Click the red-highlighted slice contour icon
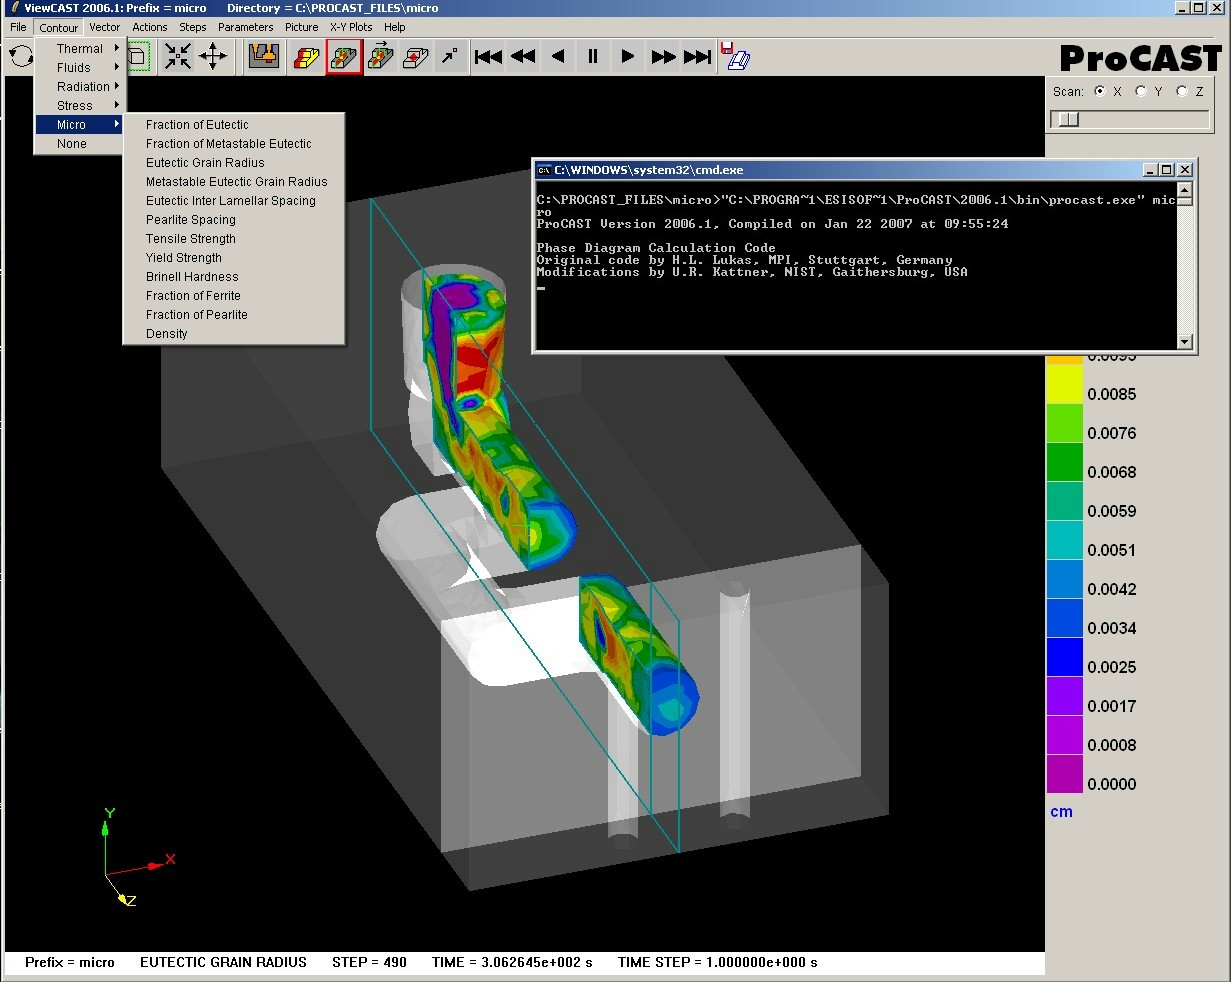 click(343, 57)
